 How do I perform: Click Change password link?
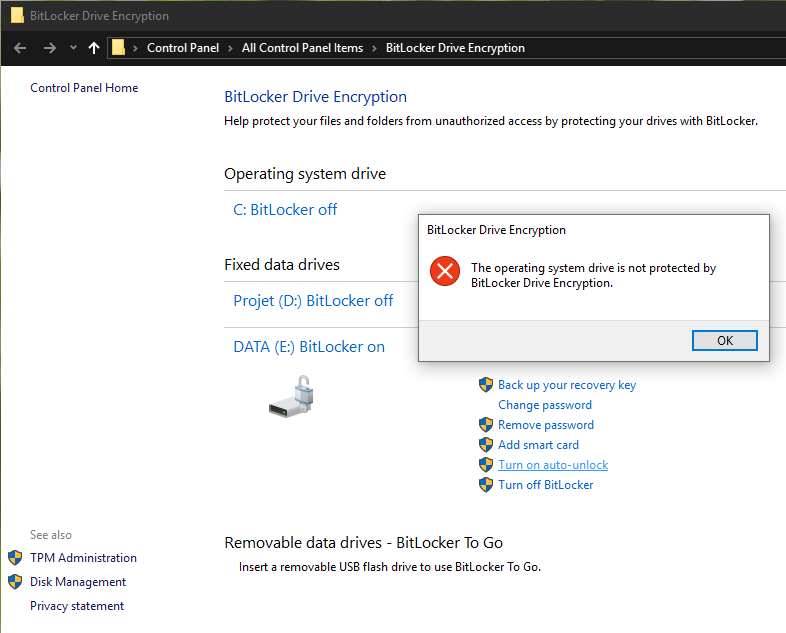(545, 405)
